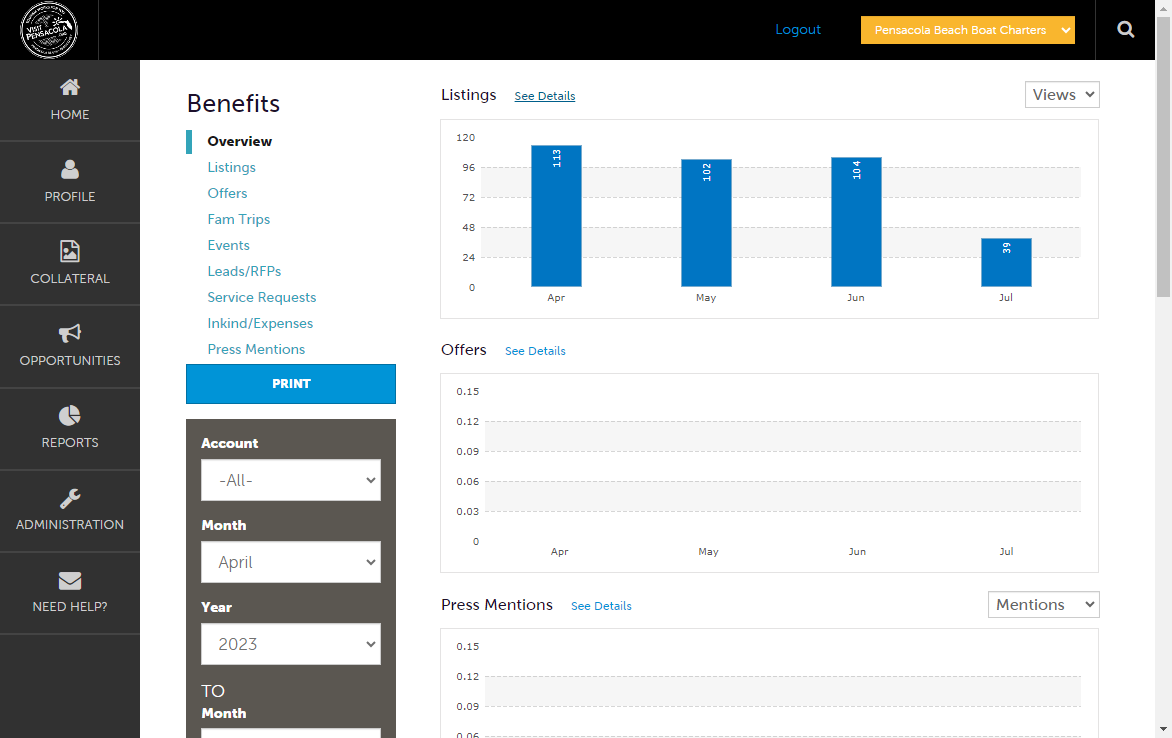Click the Visit Pensacola logo
1172x738 pixels.
click(x=49, y=30)
